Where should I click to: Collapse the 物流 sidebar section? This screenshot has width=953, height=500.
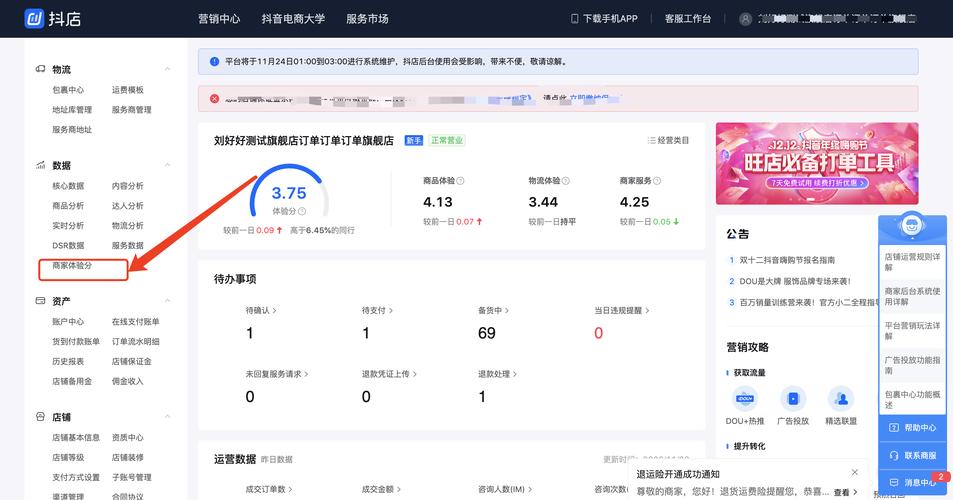[167, 69]
